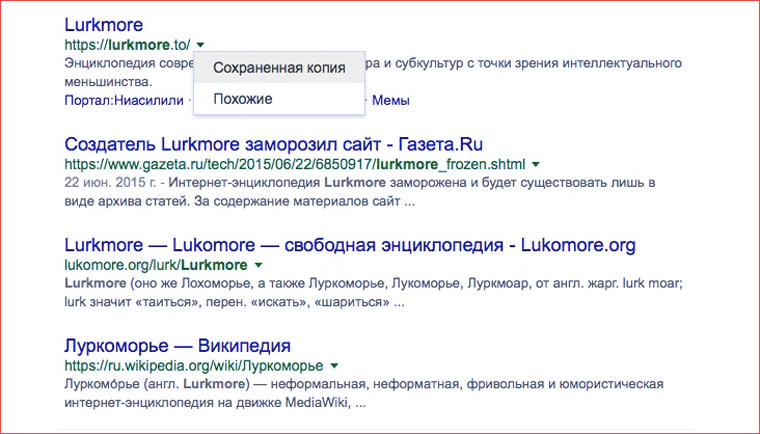Open the 'Портал:Ниасилили' sitelink
The width and height of the screenshot is (760, 434).
124,100
